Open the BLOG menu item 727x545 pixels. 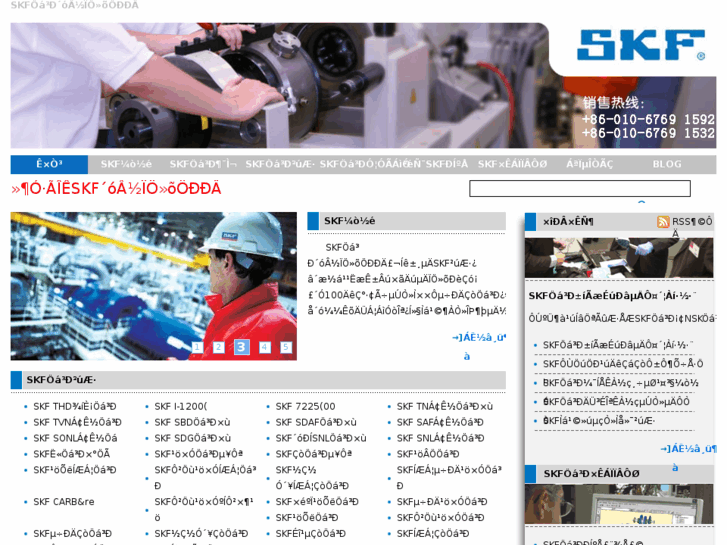[x=667, y=164]
